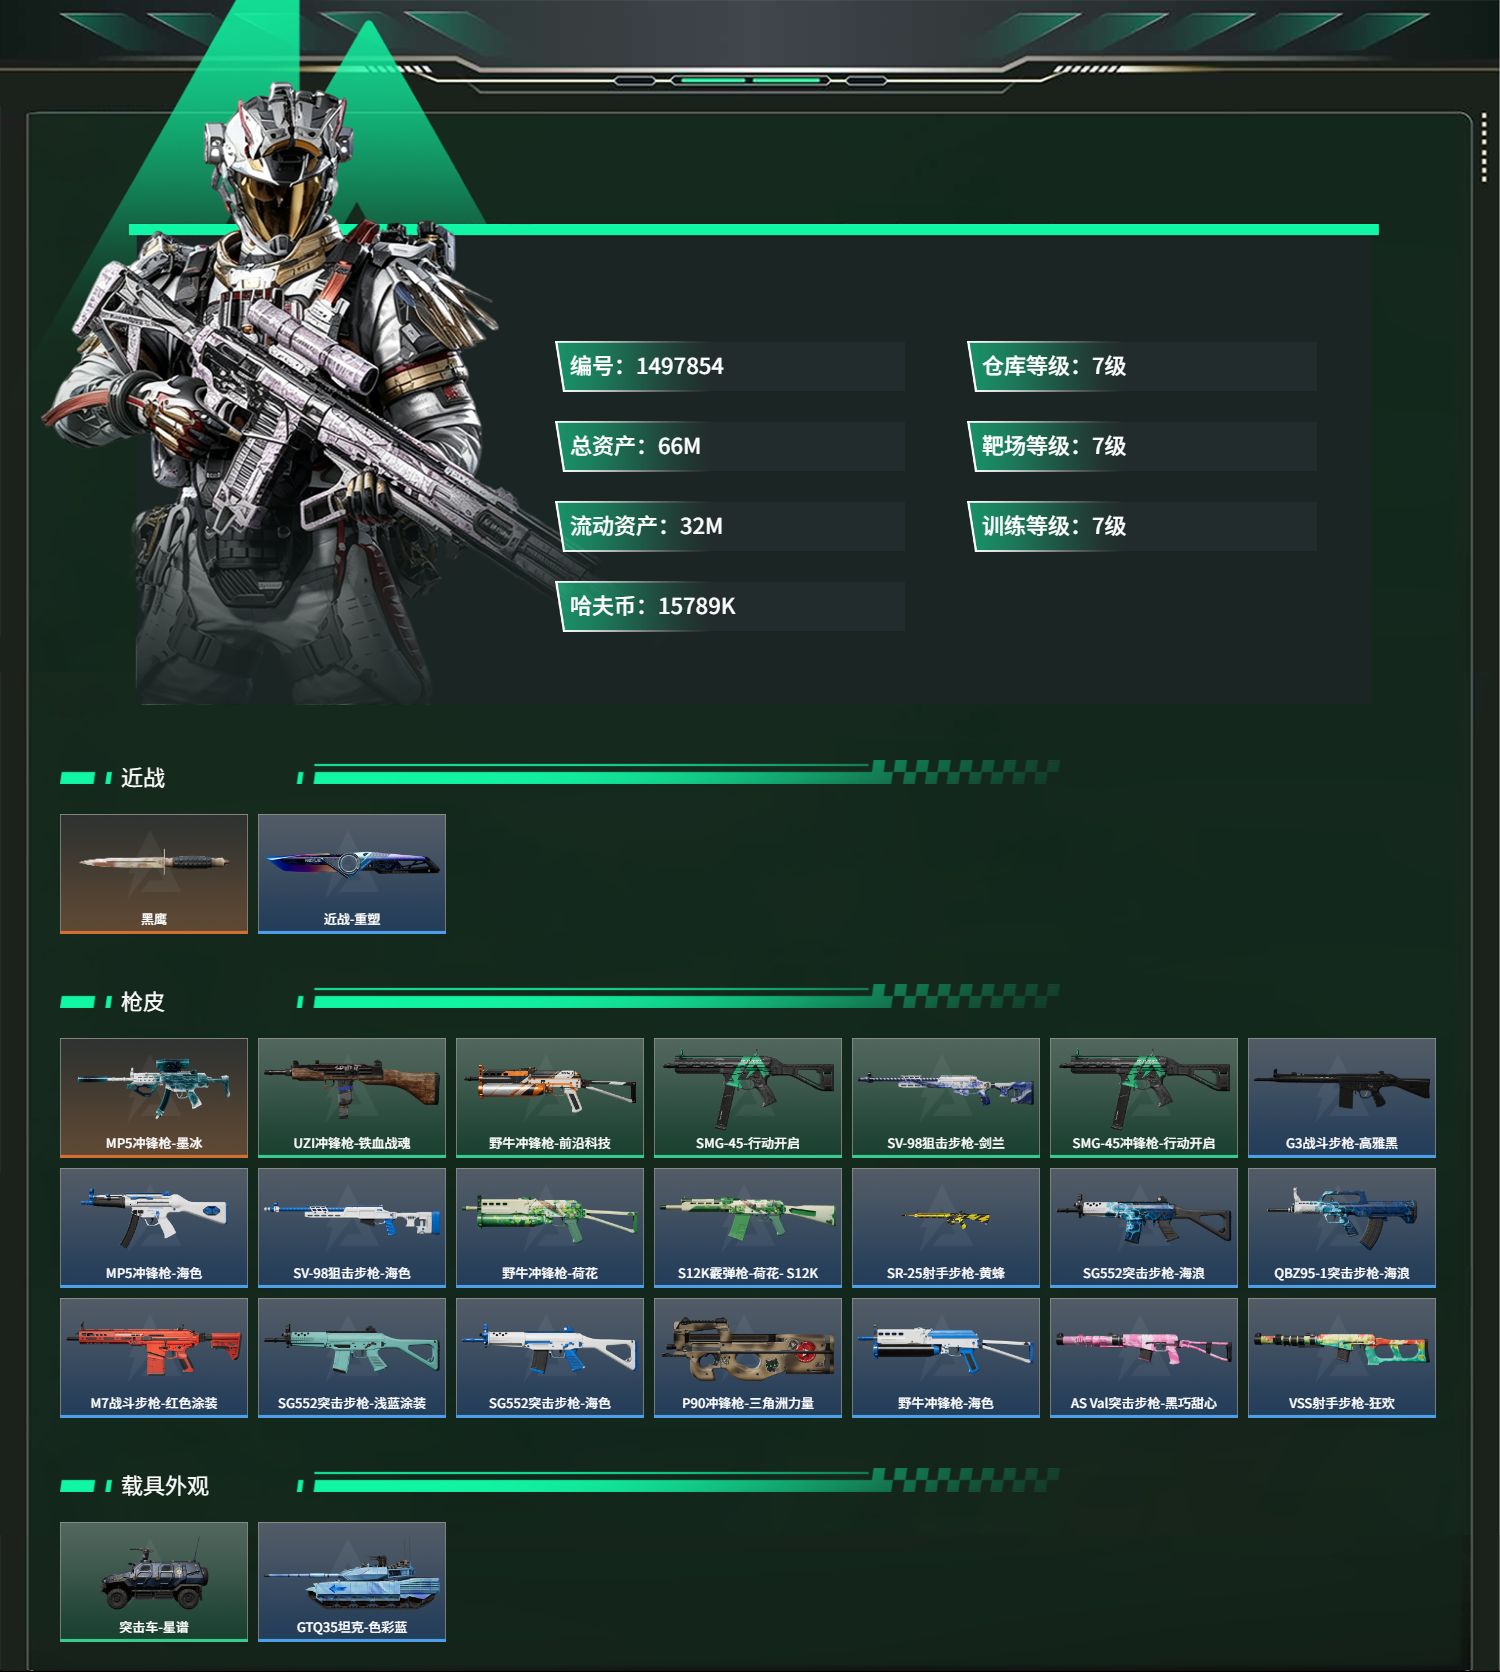
Task: Click the card labeled exactly "SMG-45-行动开启"
Action: click(x=748, y=1098)
